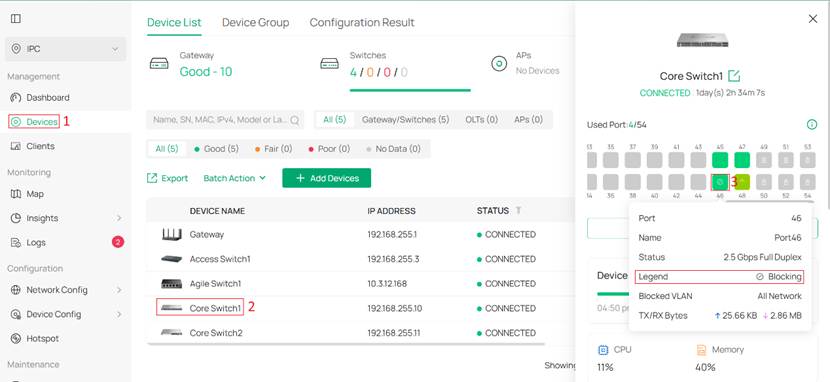Click the Hotspot icon in sidebar
Screen dimensions: 830x382
coord(16,339)
